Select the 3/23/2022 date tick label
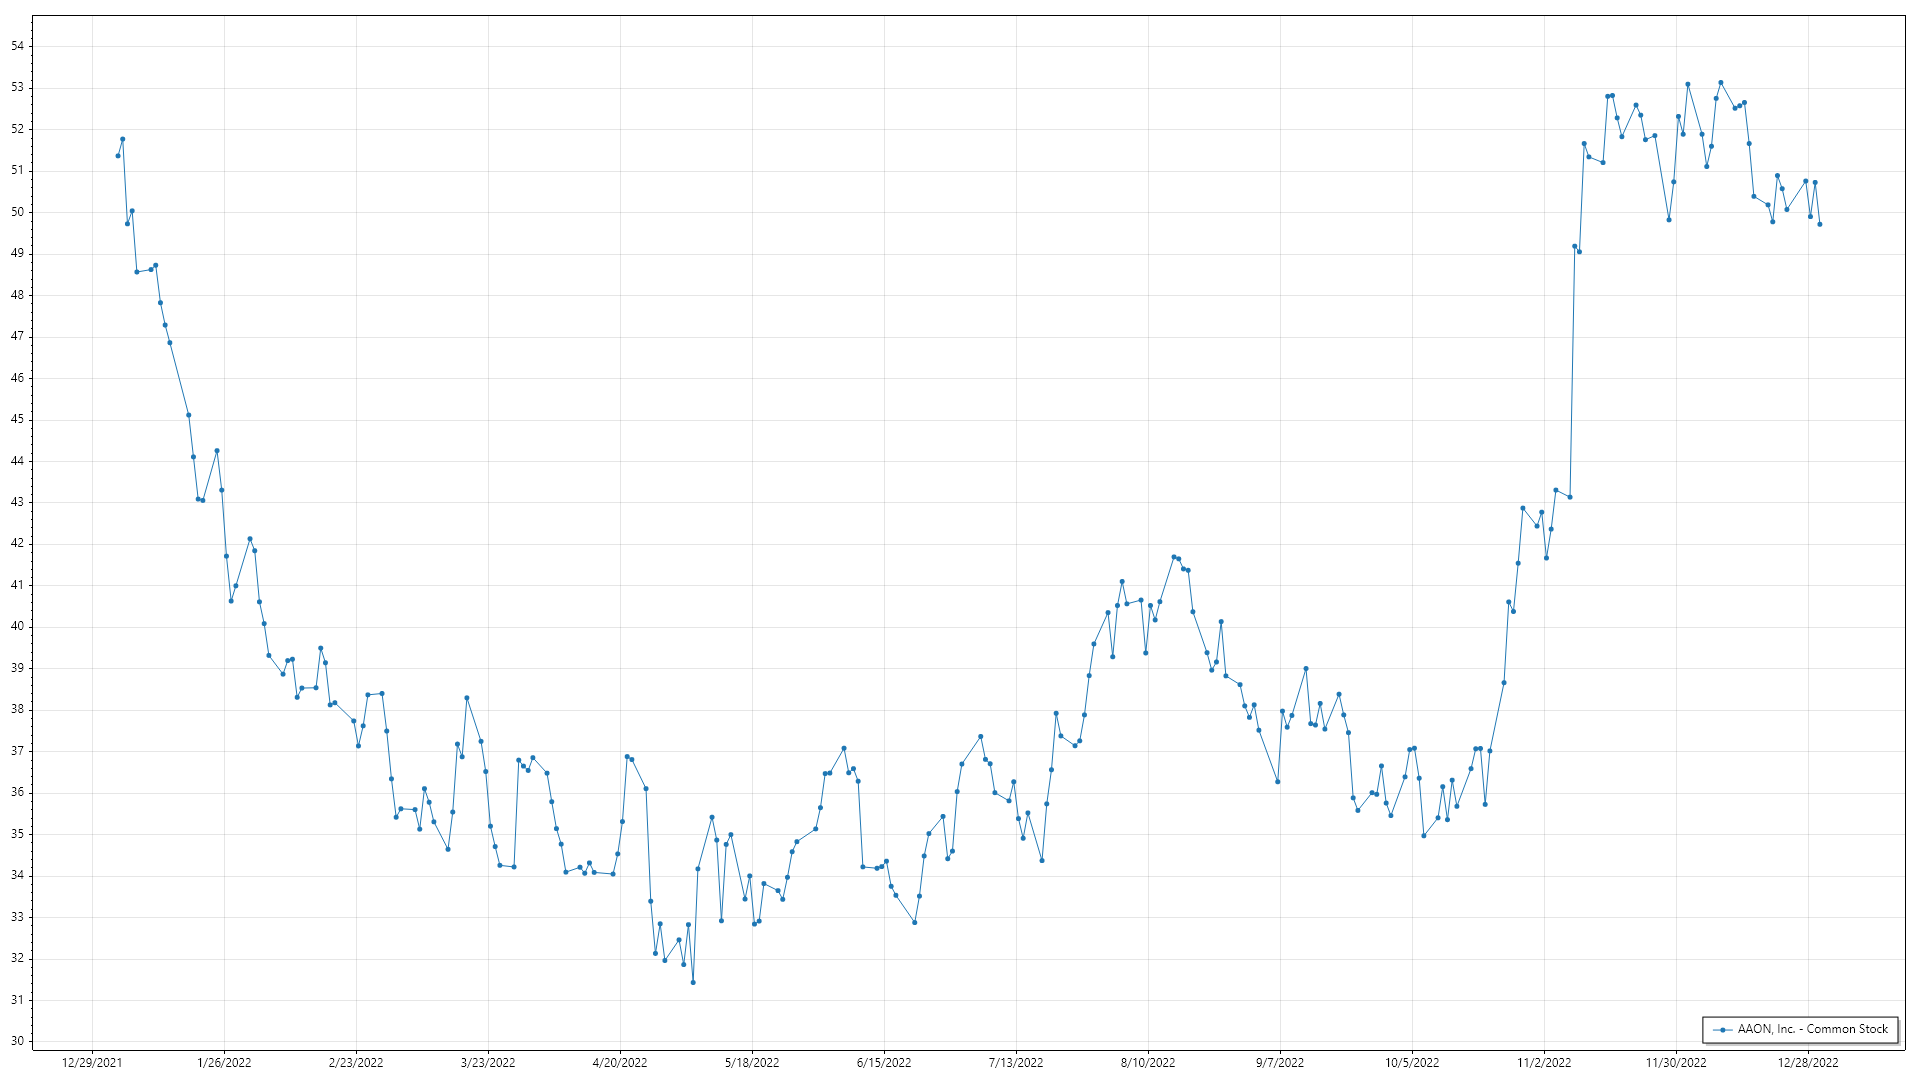The image size is (1920, 1080). tap(488, 1063)
